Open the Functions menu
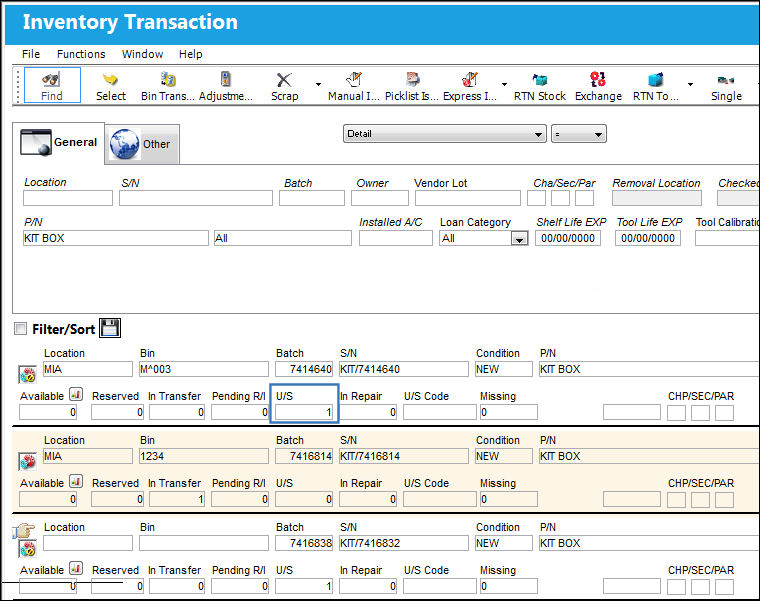The height and width of the screenshot is (601, 760). (81, 54)
